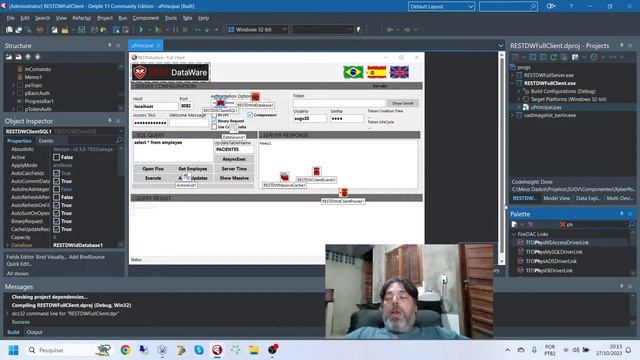Toggle the AutoSortOnOpen property checkbox
This screenshot has width=640, height=360.
pyautogui.click(x=56, y=213)
